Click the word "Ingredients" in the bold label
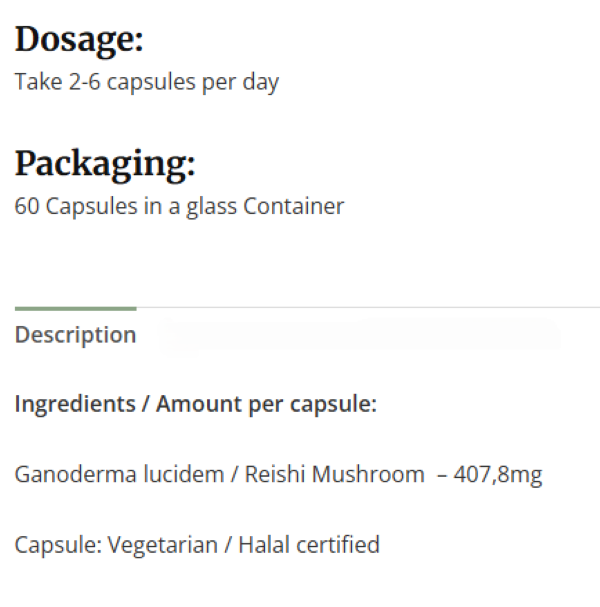The height and width of the screenshot is (607, 600). pos(75,405)
